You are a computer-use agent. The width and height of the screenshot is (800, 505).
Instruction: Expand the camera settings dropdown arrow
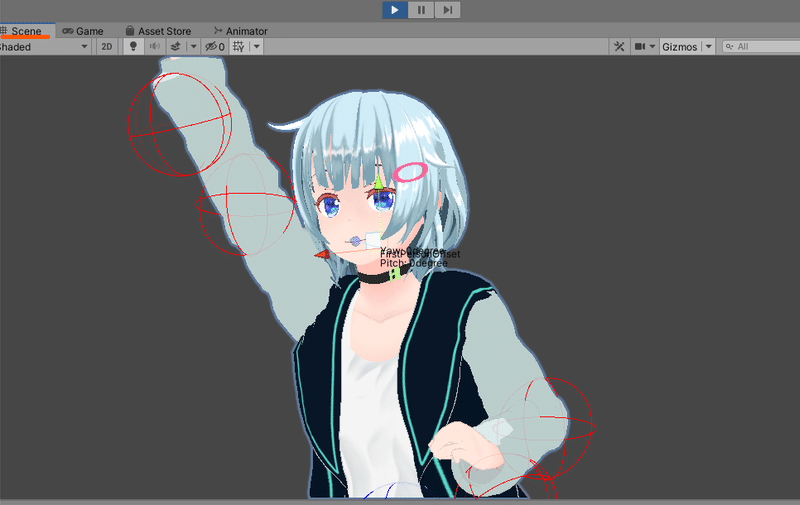pyautogui.click(x=652, y=46)
